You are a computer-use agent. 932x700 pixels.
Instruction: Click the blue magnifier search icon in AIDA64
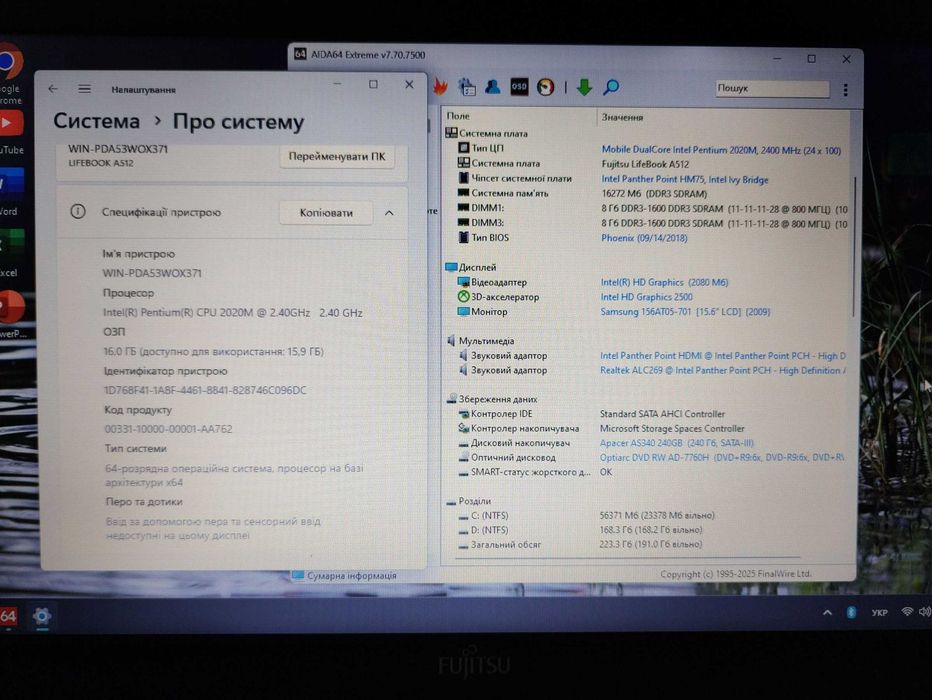tap(610, 87)
